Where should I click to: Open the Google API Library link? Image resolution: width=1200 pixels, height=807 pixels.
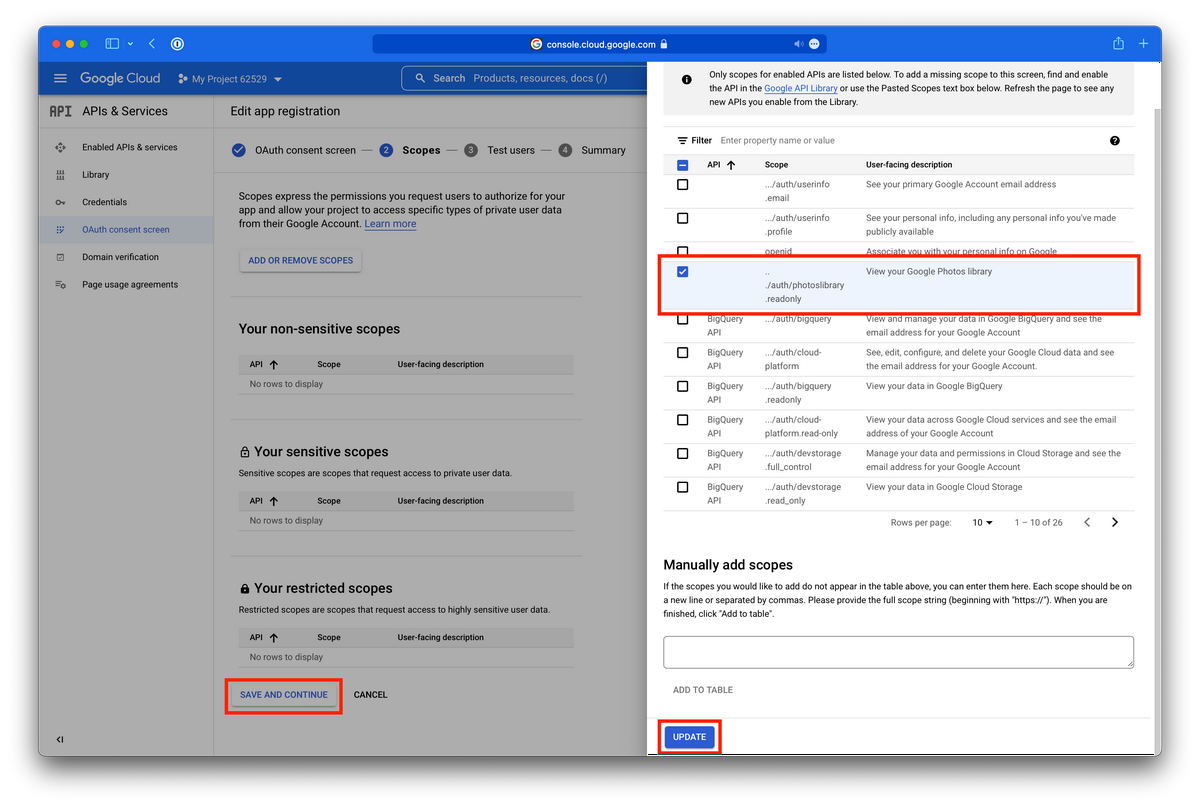click(801, 88)
